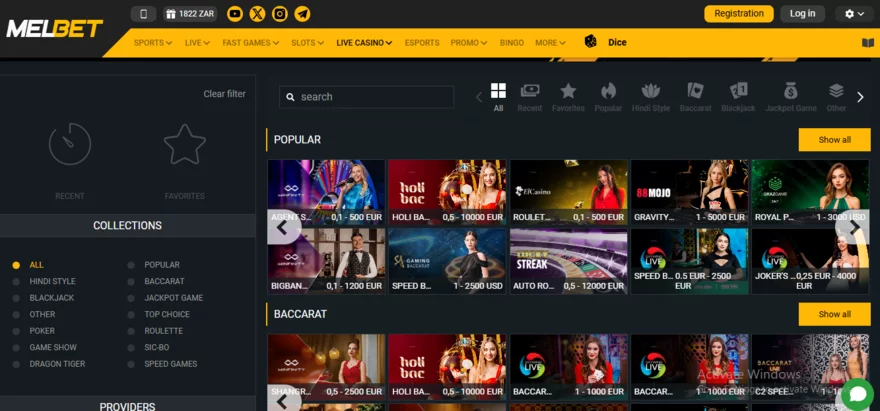Click the book icon in the navigation bar
Viewport: 880px width, 411px height.
coord(868,43)
